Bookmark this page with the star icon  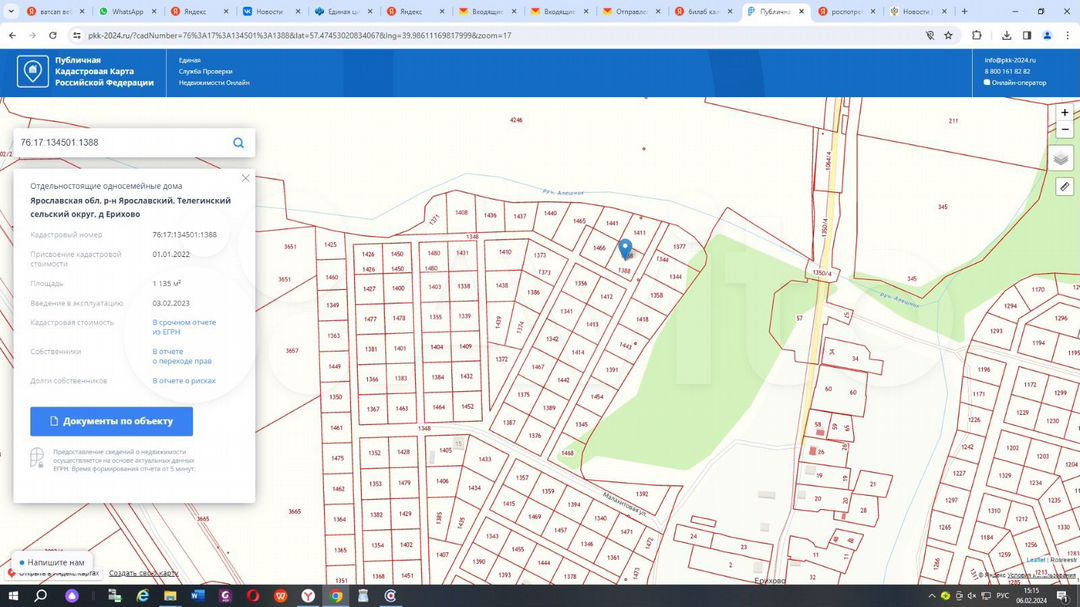948,35
